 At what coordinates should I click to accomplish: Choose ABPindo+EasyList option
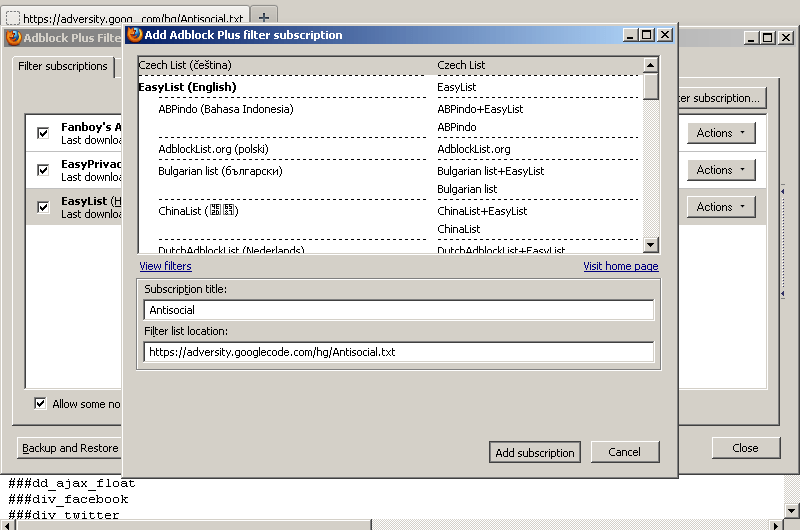pos(480,109)
